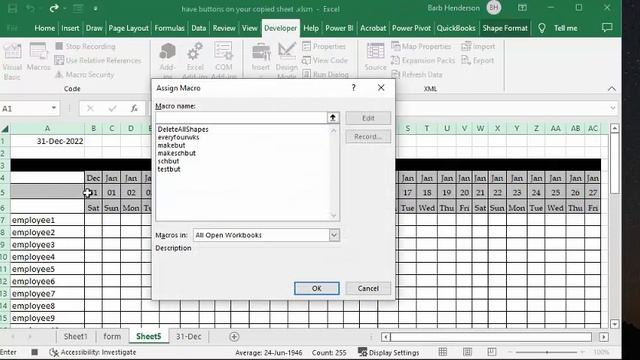Open XML Map Properties
The image size is (640, 360).
click(x=421, y=47)
